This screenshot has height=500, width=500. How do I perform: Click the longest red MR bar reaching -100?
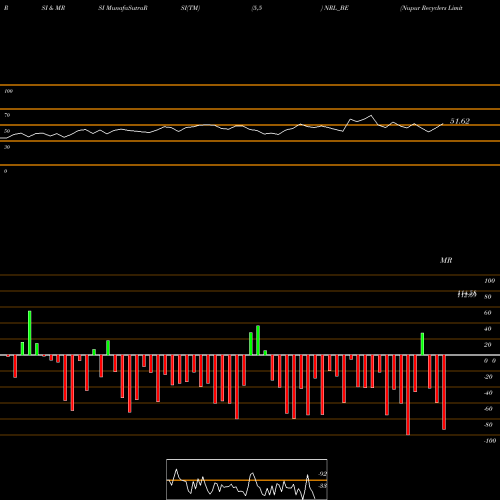point(408,395)
